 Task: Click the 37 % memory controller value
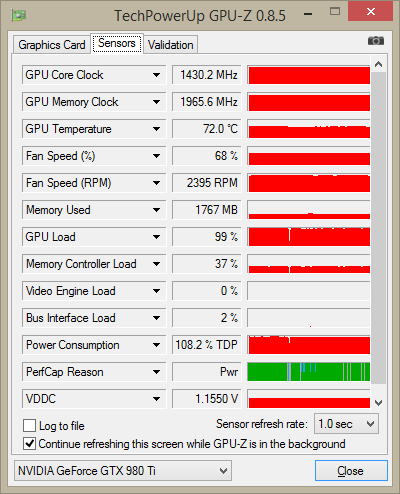coord(207,264)
